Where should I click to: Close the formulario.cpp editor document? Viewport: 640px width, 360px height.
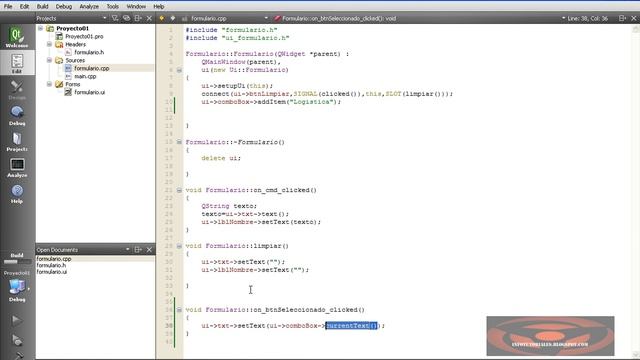[x=634, y=18]
